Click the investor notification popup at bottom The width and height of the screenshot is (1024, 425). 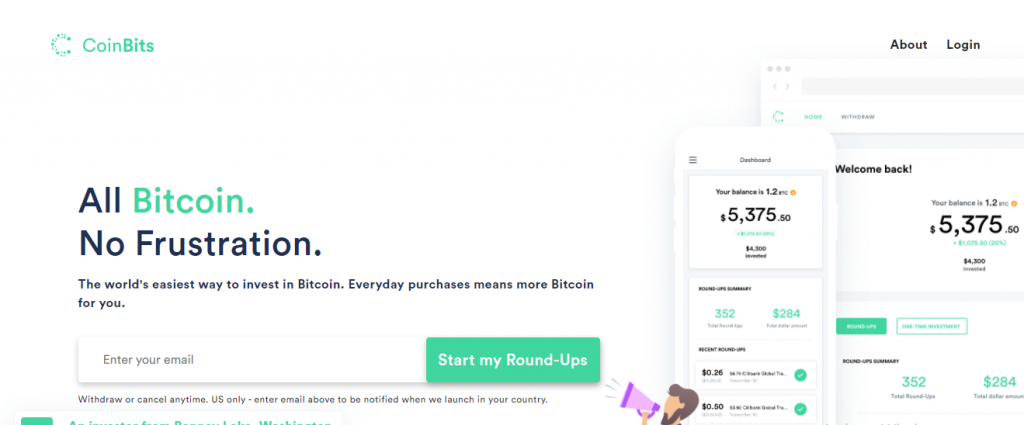click(x=178, y=418)
